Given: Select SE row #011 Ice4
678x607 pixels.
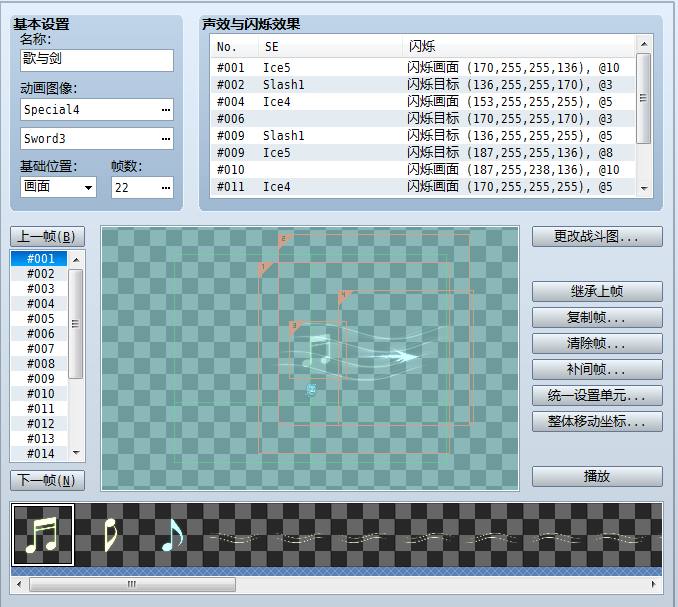Looking at the screenshot, I should click(x=423, y=187).
